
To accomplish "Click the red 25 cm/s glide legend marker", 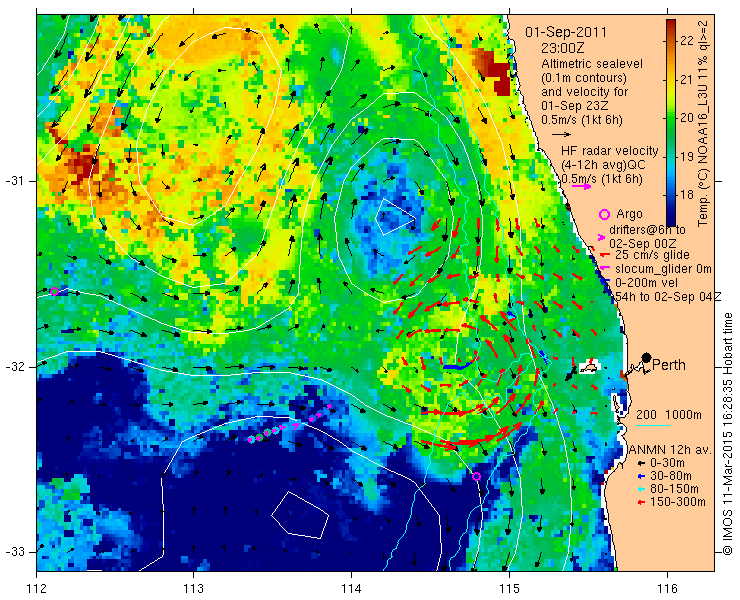I will [605, 255].
